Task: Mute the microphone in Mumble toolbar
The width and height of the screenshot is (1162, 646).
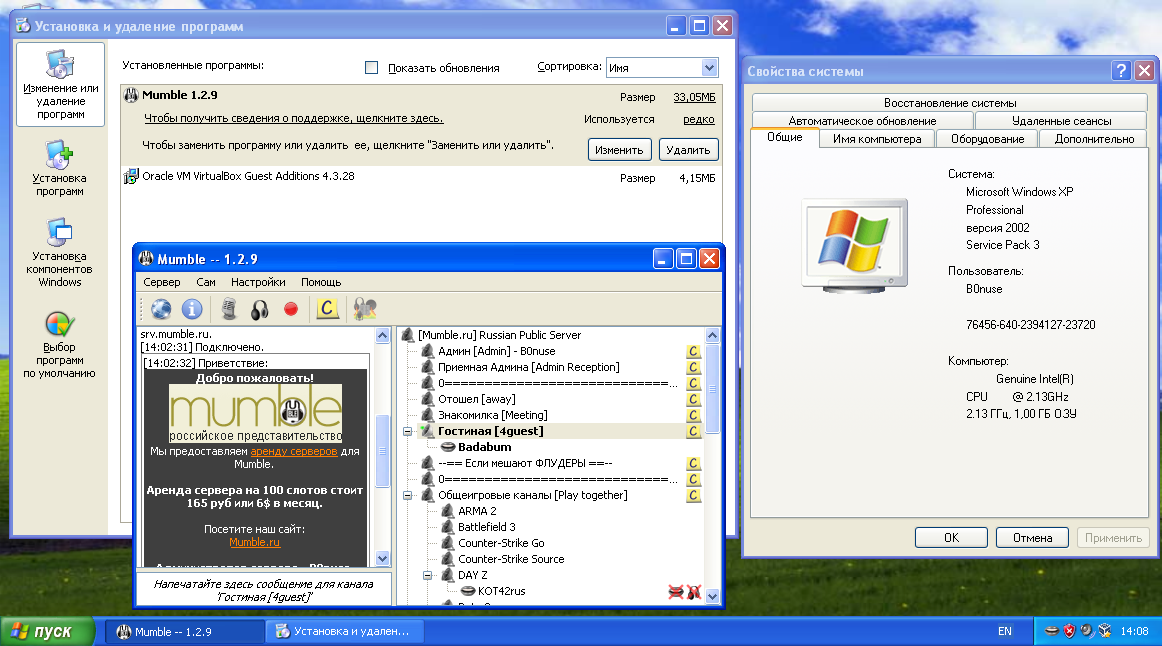Action: point(229,309)
